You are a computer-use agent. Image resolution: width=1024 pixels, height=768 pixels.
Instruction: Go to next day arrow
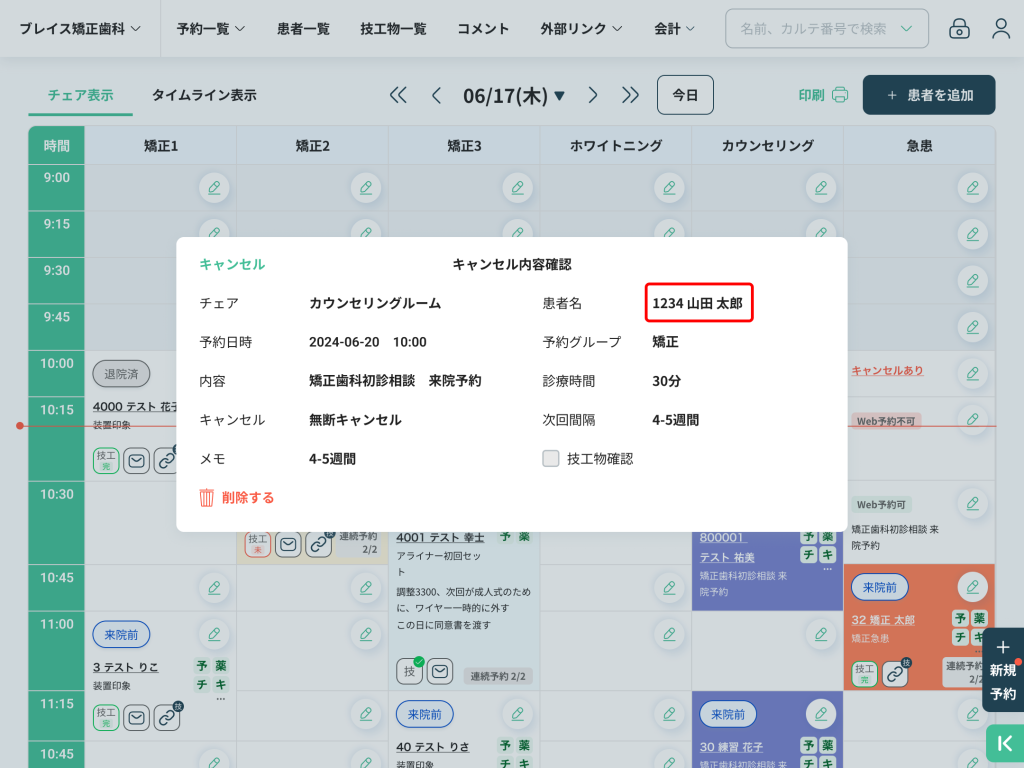(x=593, y=95)
